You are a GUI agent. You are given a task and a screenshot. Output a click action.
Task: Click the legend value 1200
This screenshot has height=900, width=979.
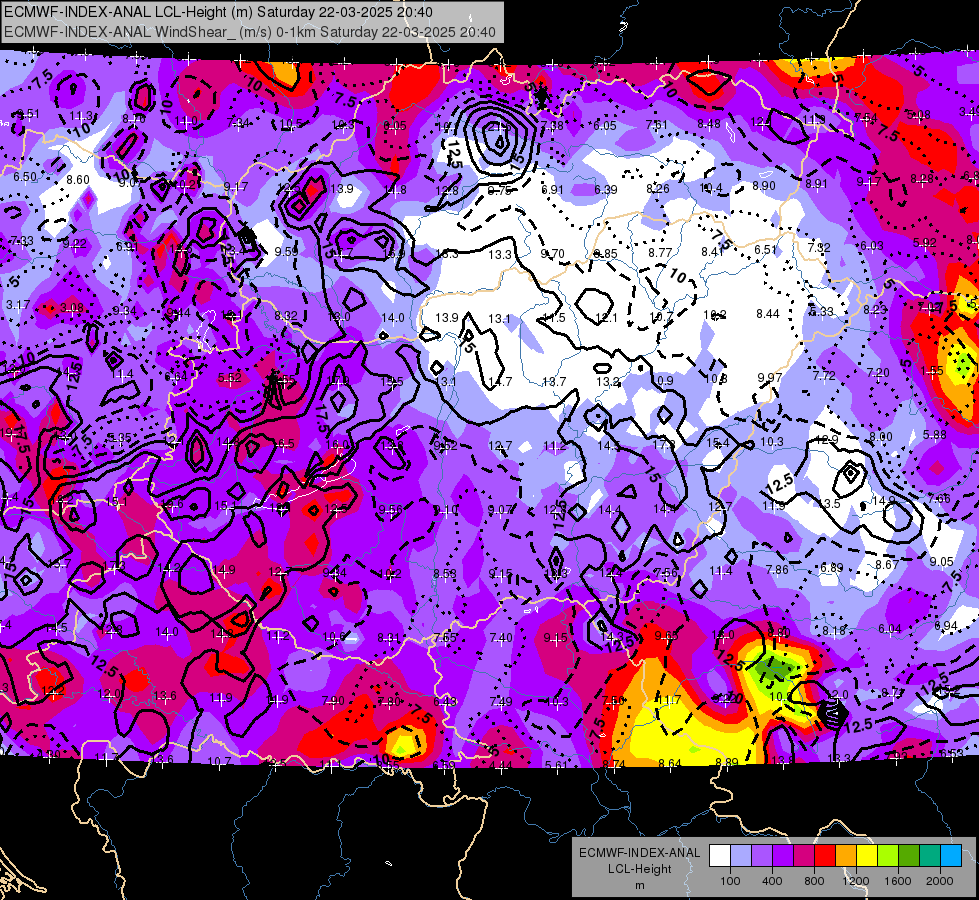[x=856, y=881]
